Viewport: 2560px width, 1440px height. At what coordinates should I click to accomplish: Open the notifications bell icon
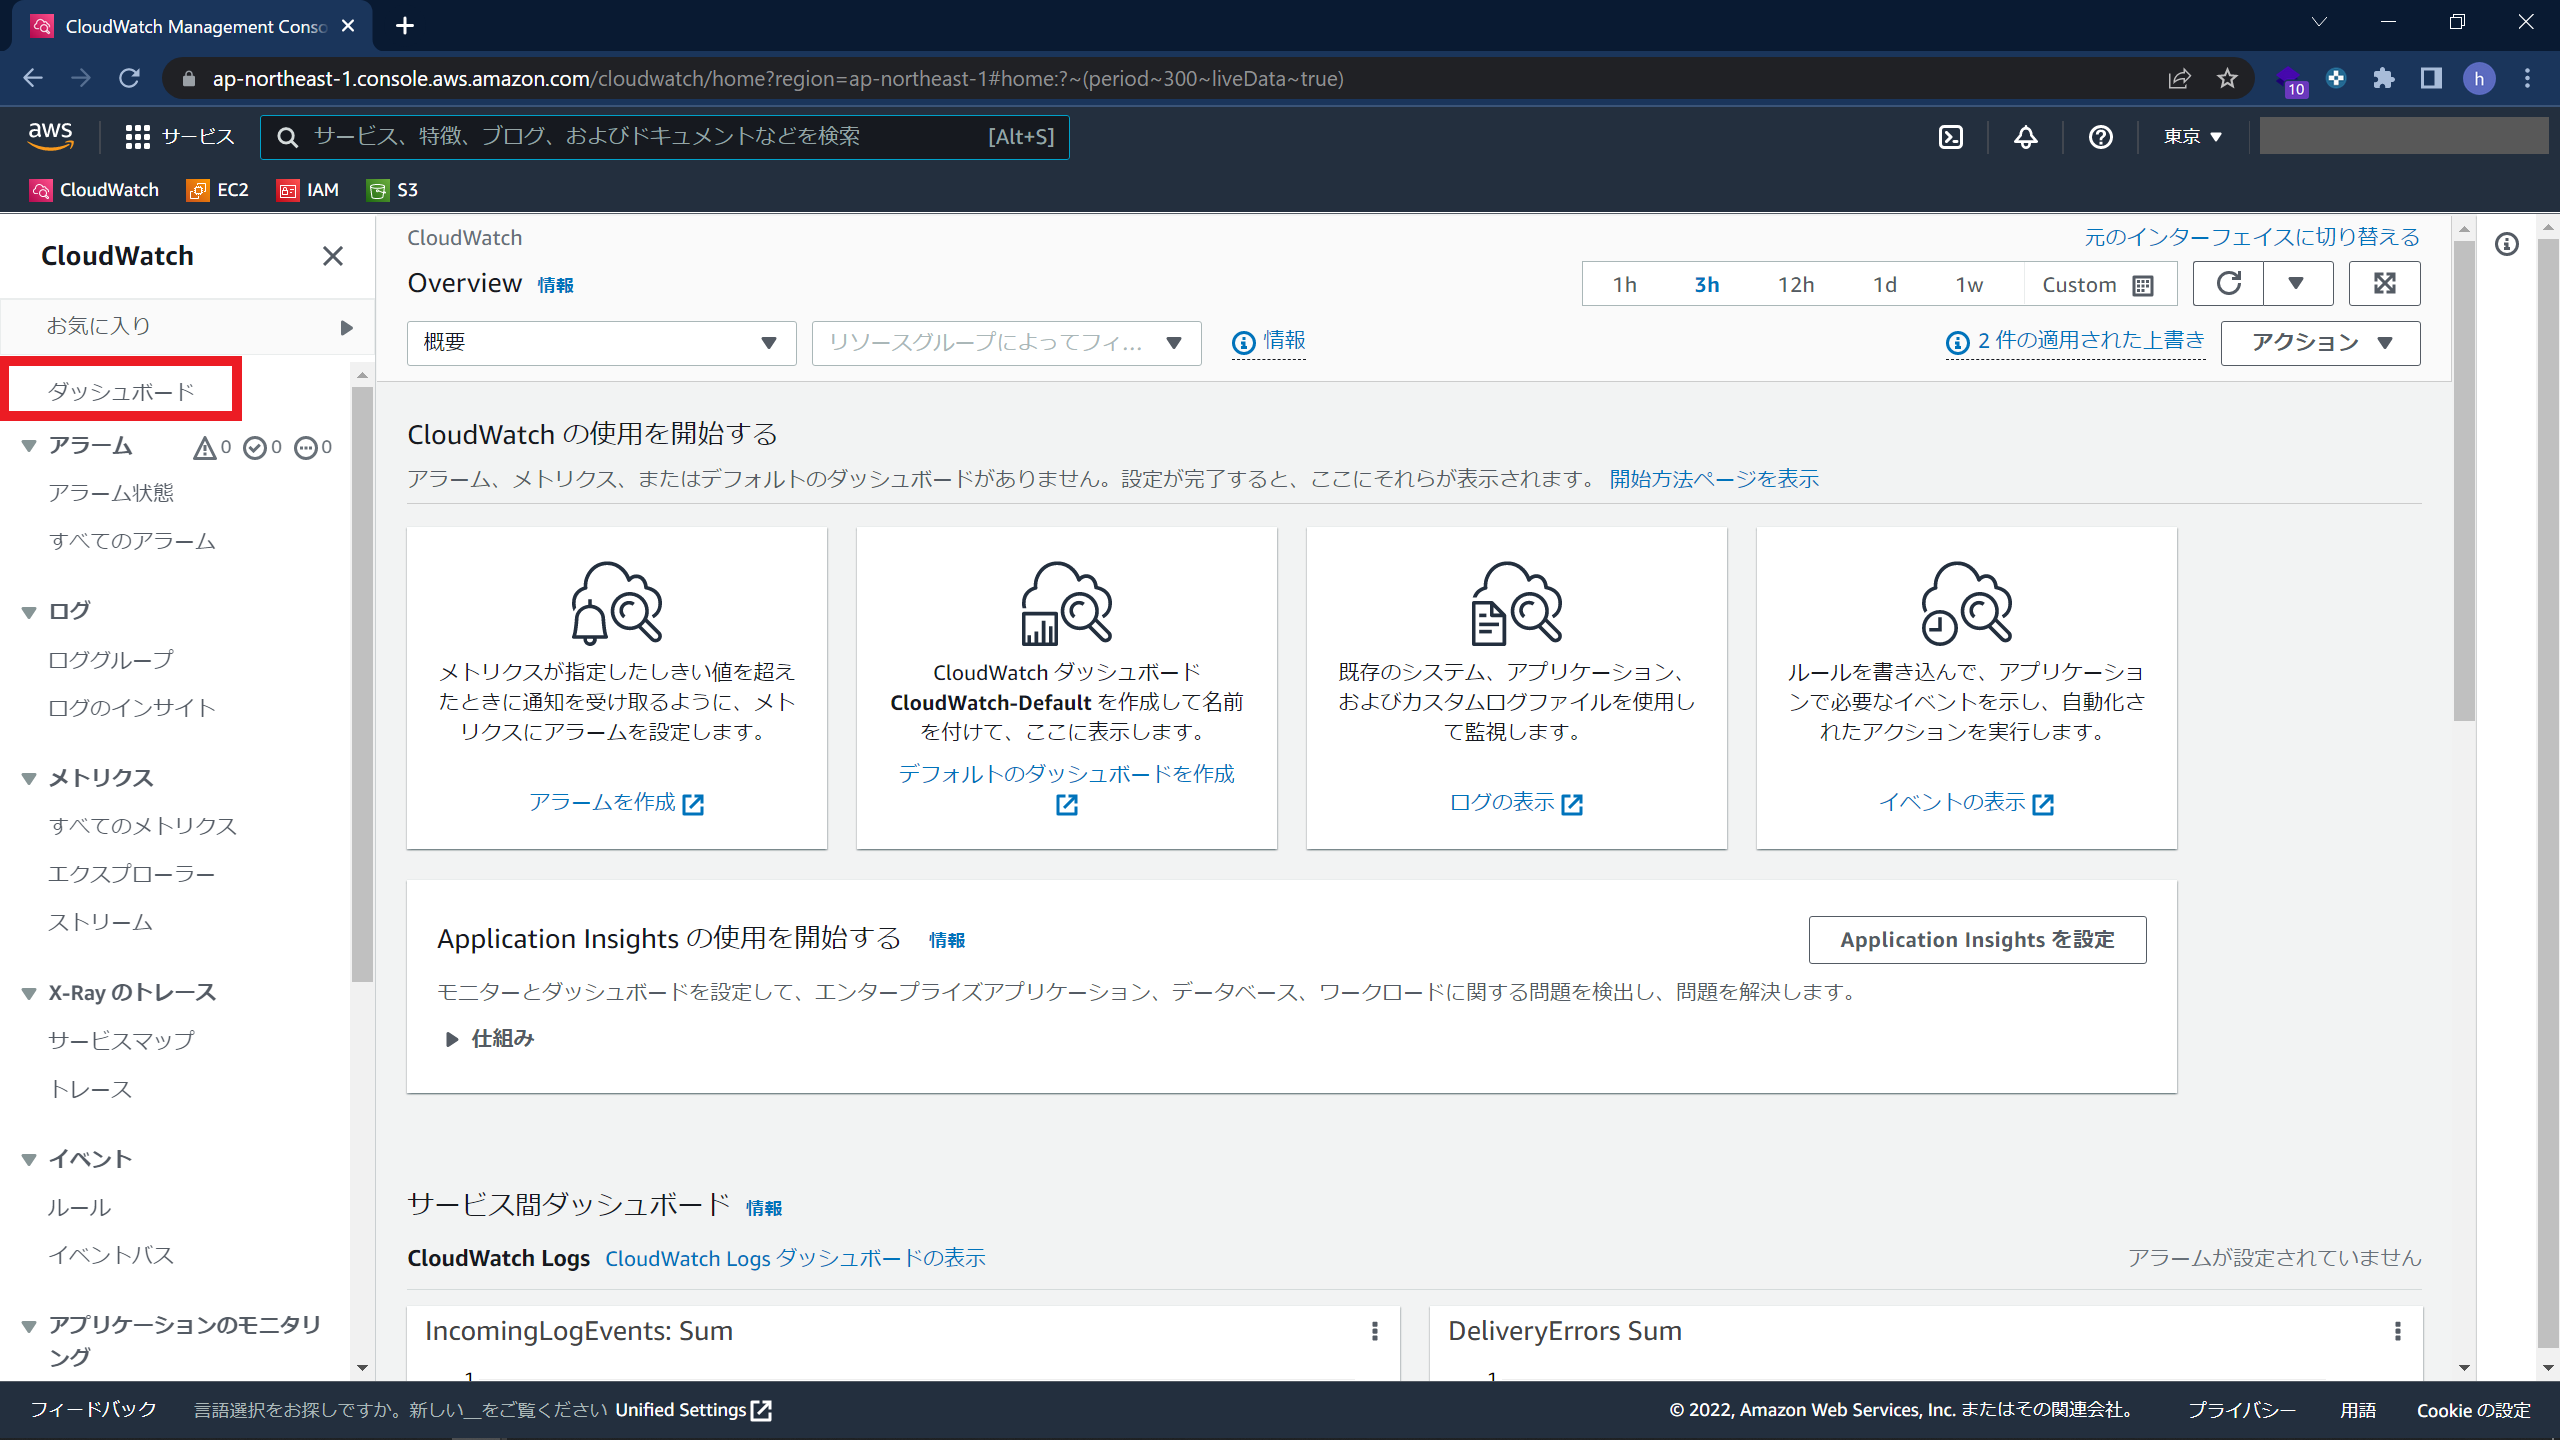pyautogui.click(x=2026, y=137)
